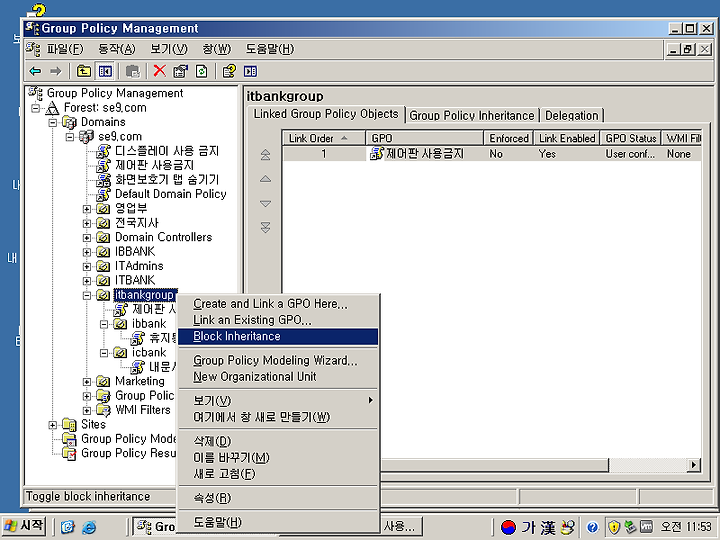
Task: Toggle the Show/Hide console tree icon
Action: click(x=105, y=71)
